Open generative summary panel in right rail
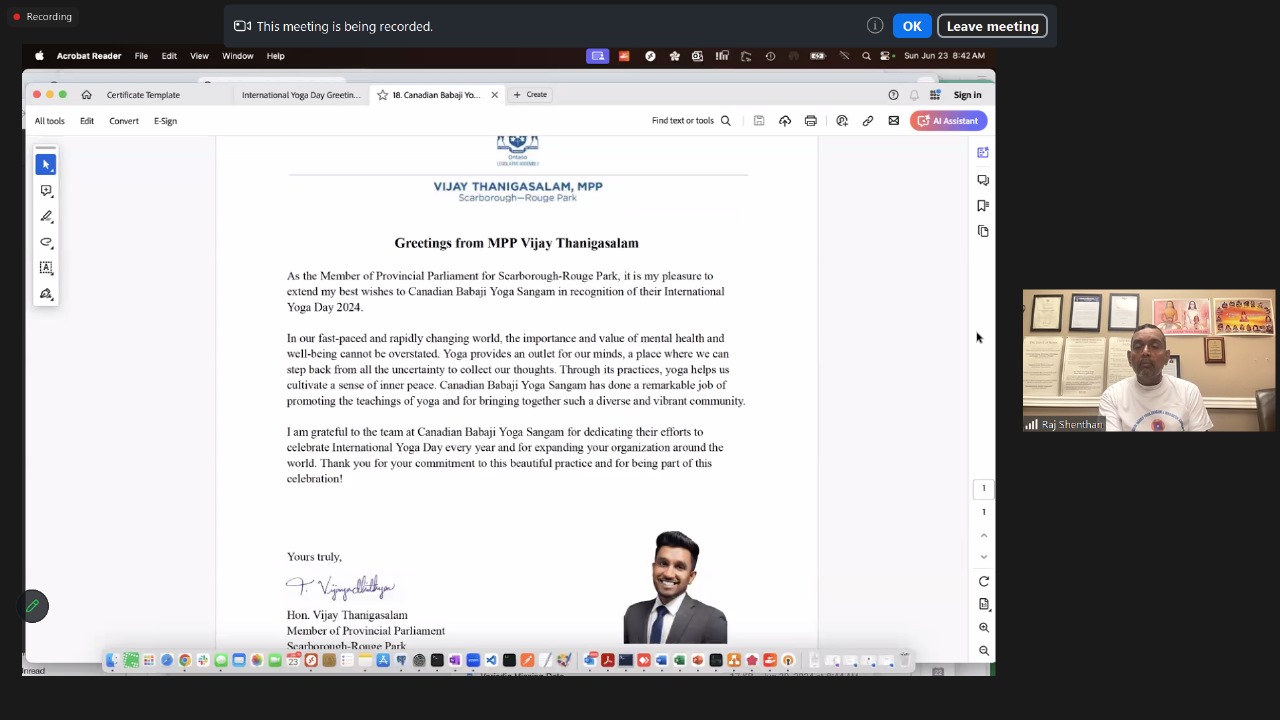The image size is (1280, 720). coord(983,153)
